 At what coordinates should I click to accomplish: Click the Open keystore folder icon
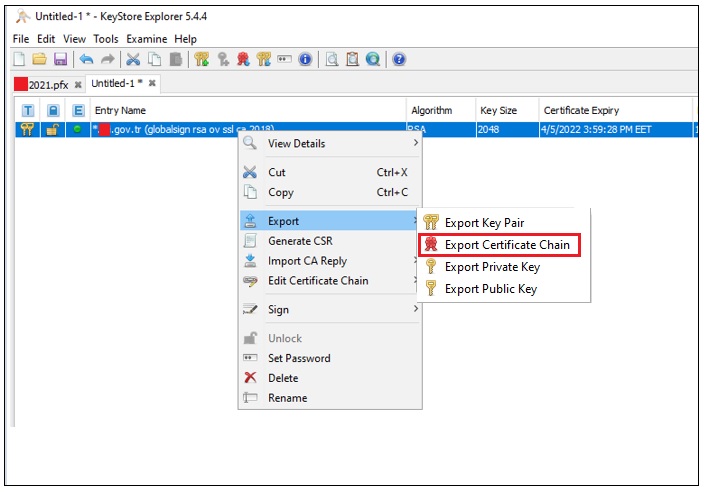coord(40,60)
